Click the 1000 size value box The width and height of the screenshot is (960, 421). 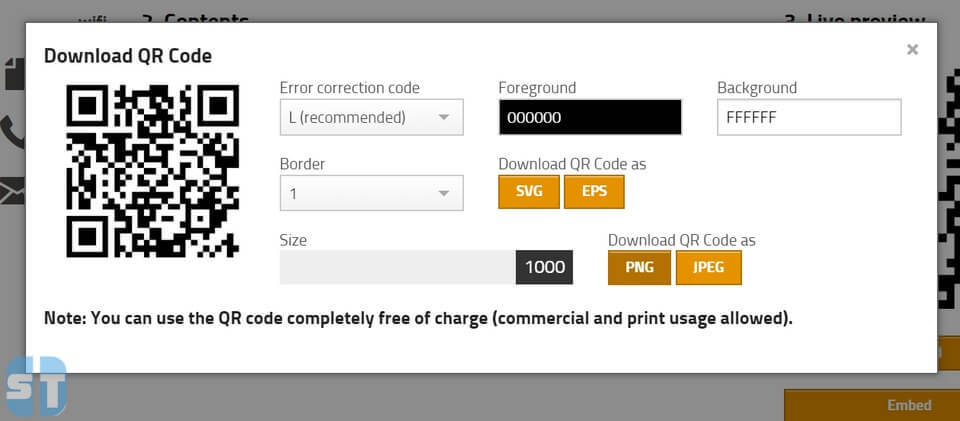pyautogui.click(x=544, y=267)
